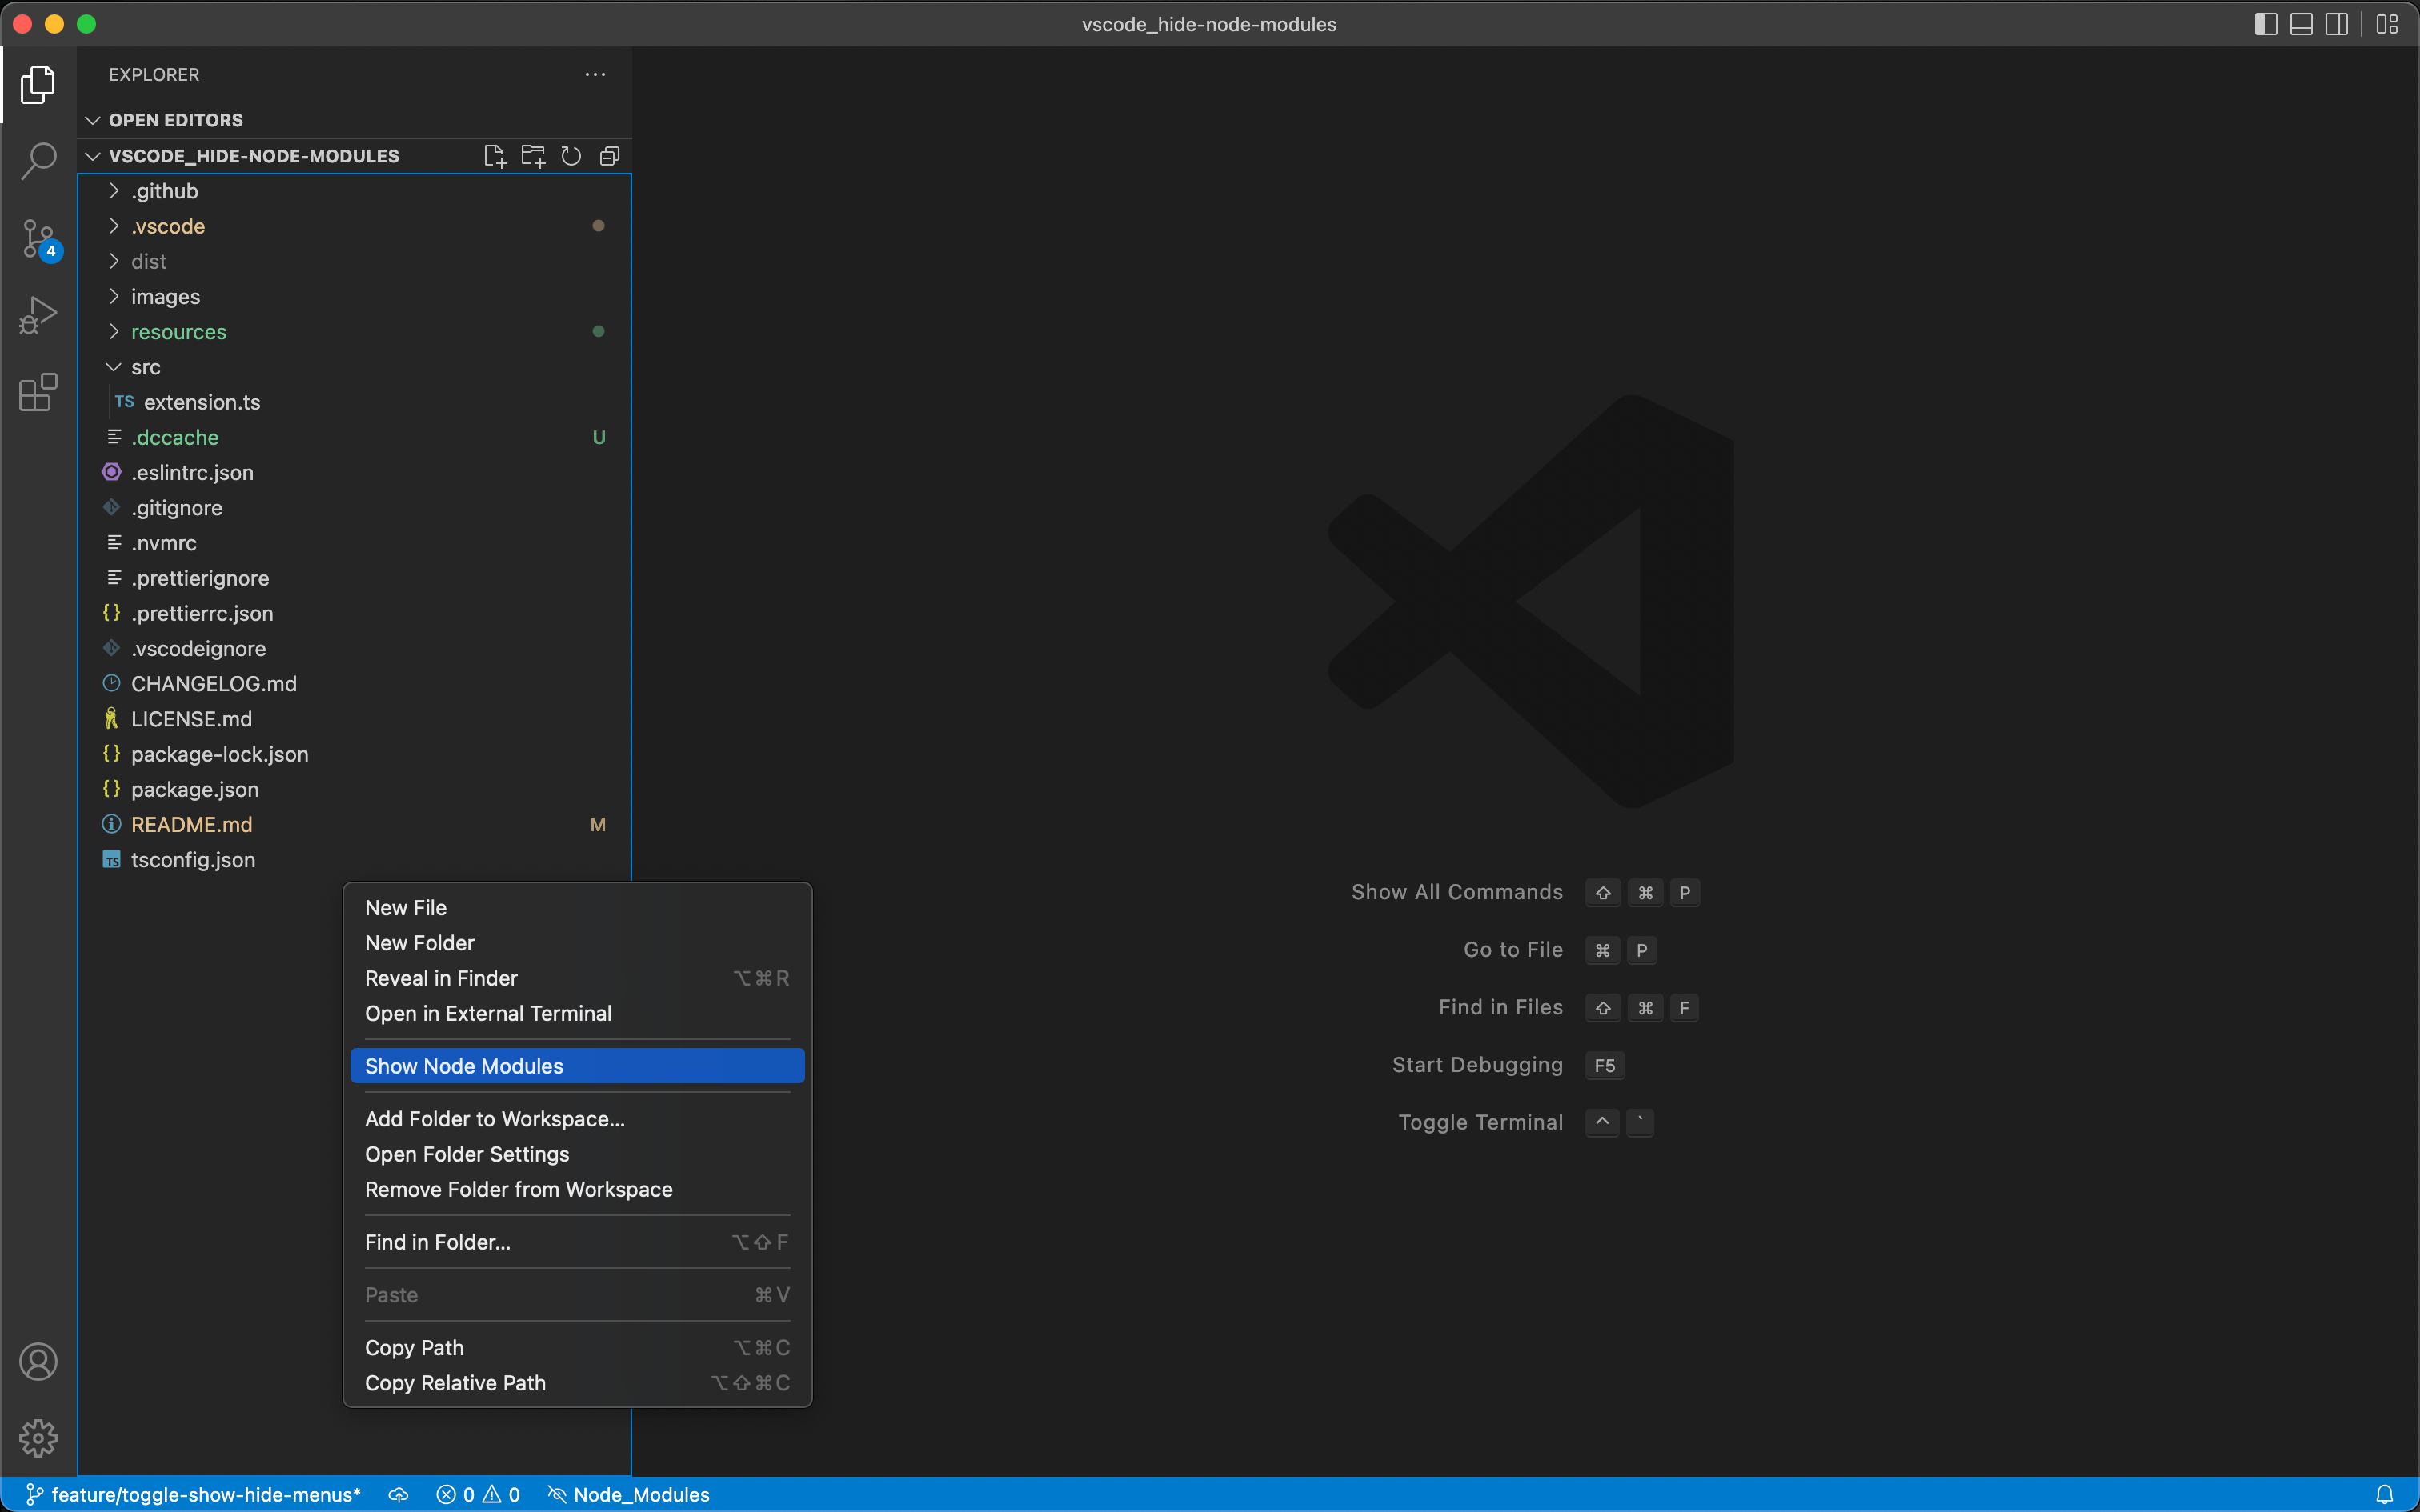Click the New File icon in explorer header
Viewport: 2420px width, 1512px height.
tap(494, 156)
